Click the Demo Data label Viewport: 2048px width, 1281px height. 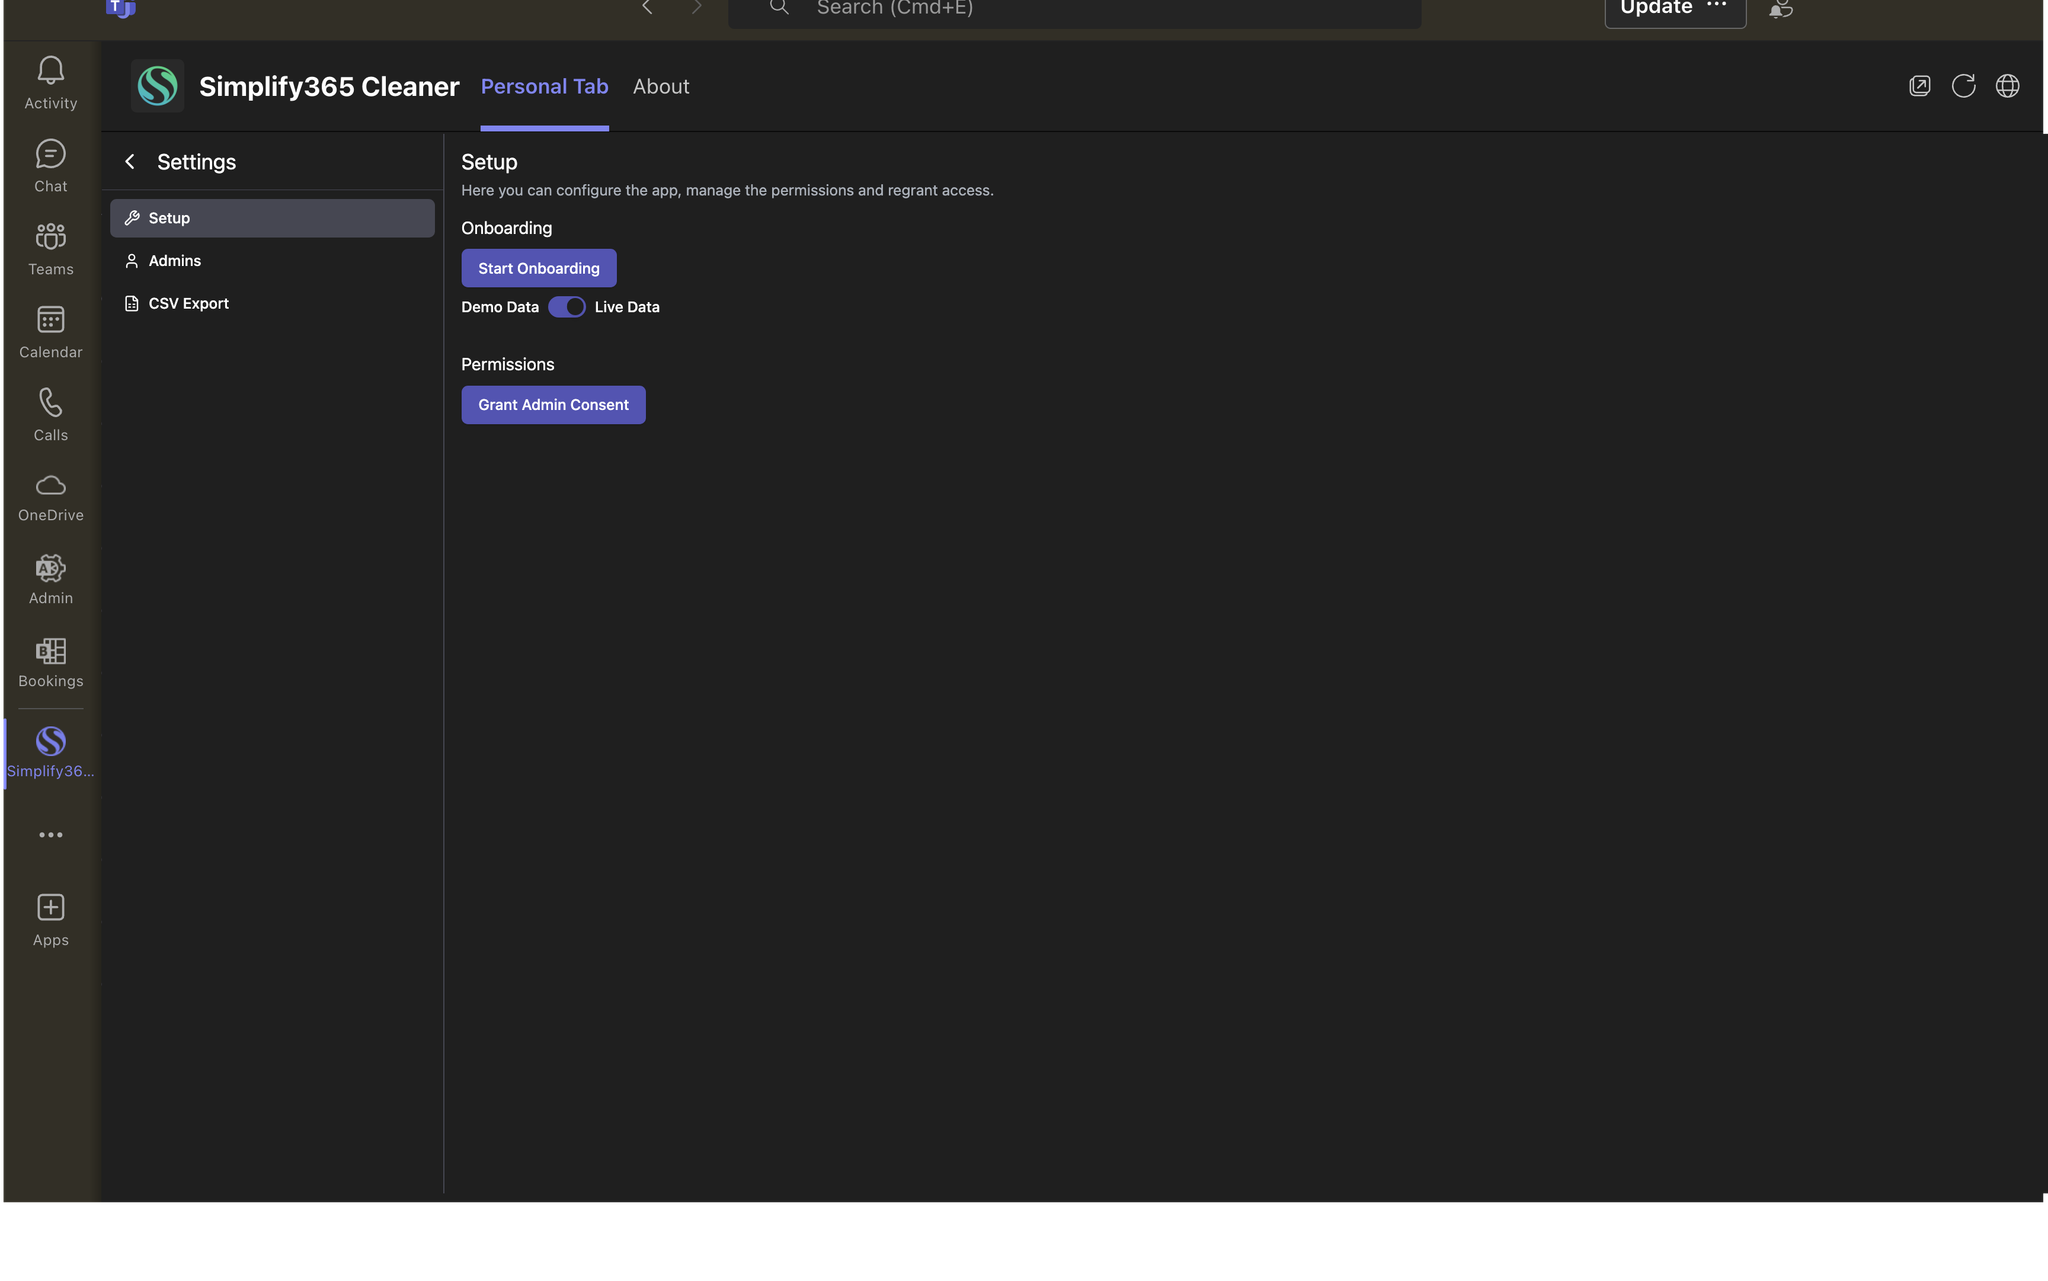pos(500,307)
